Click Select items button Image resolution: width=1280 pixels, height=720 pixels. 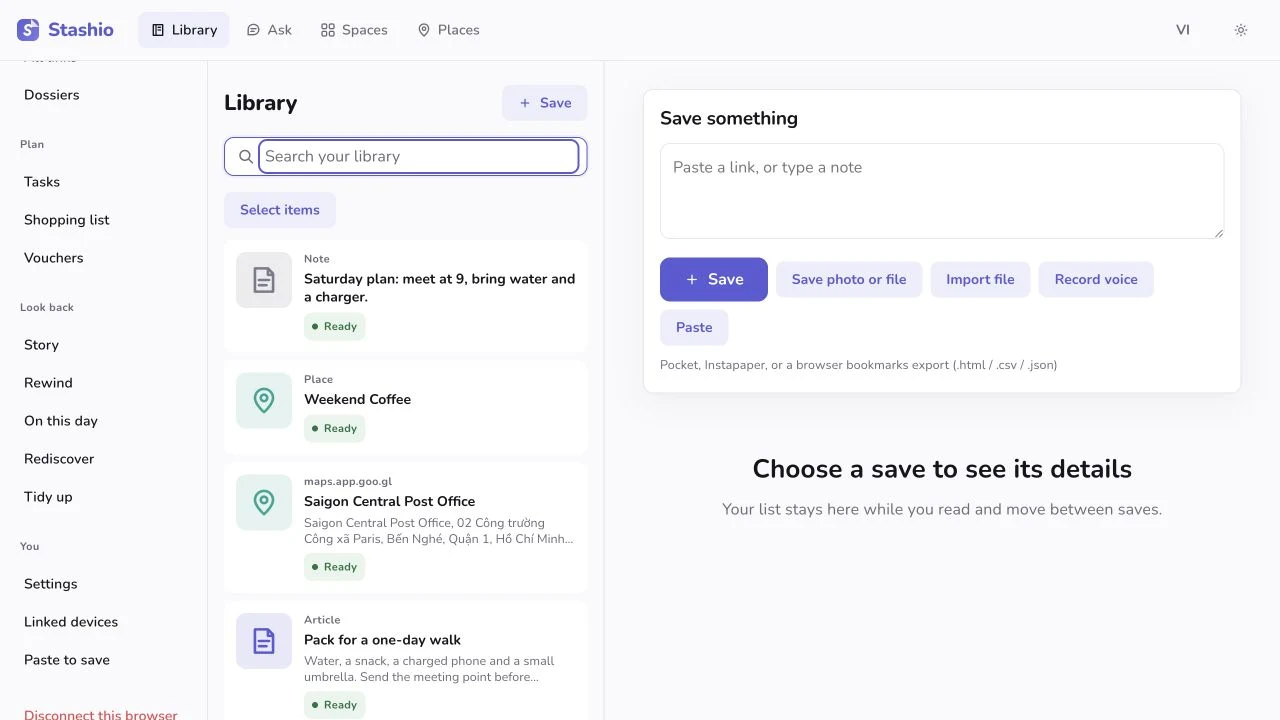[x=280, y=210]
